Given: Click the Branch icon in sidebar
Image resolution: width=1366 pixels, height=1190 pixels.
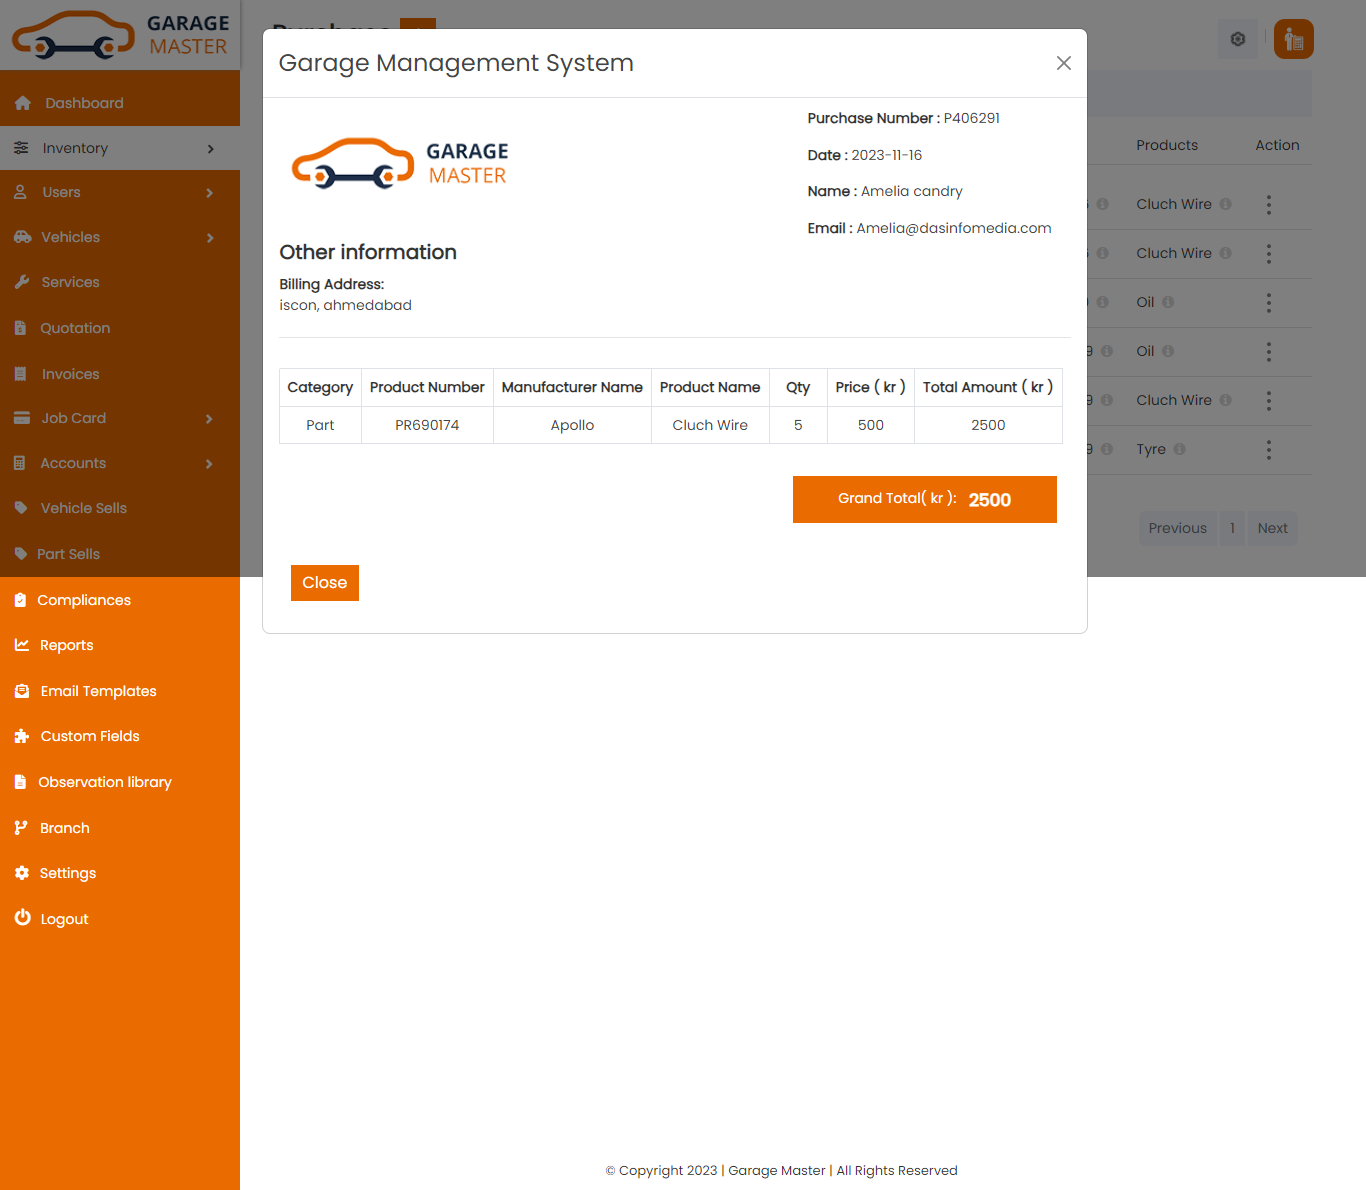Looking at the screenshot, I should (21, 828).
